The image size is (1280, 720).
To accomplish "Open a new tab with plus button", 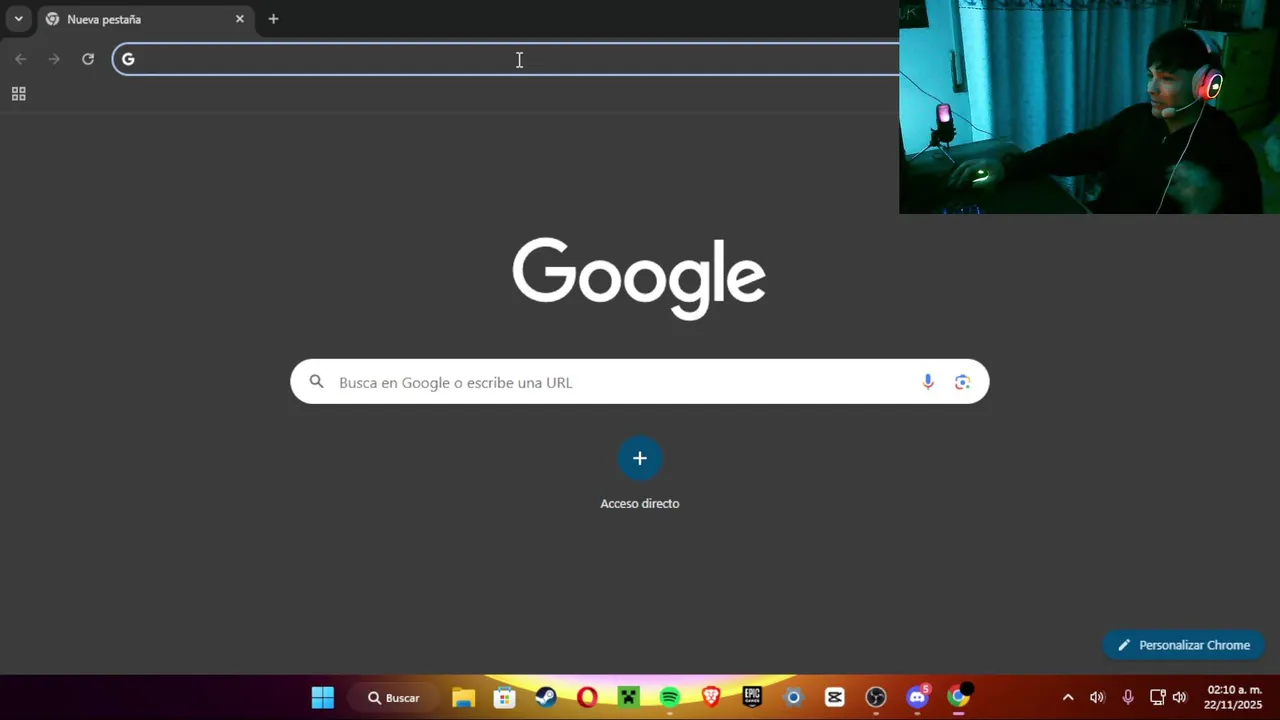I will pos(273,19).
